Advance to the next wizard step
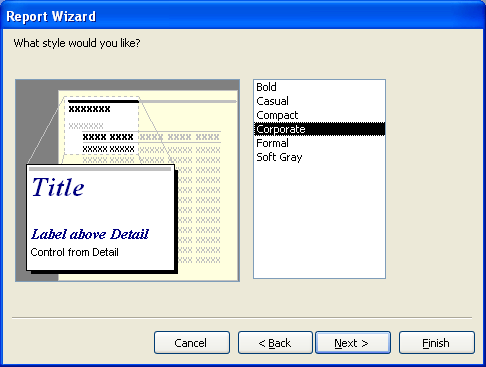This screenshot has height=367, width=486. pos(353,343)
